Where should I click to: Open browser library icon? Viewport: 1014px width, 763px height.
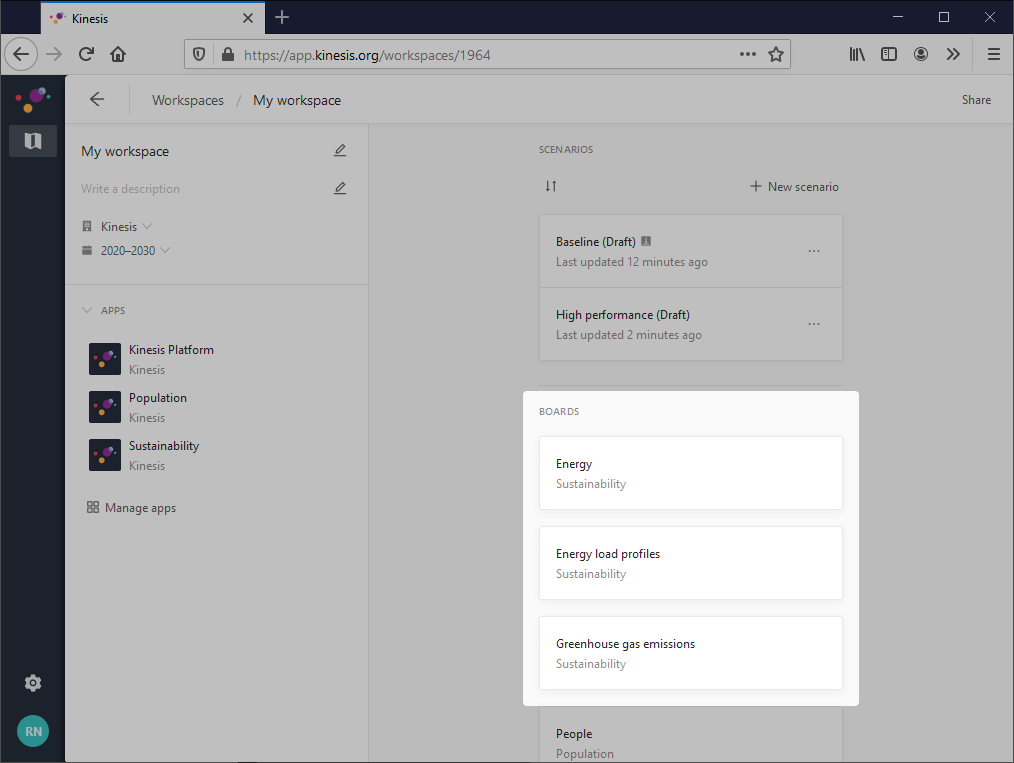857,54
